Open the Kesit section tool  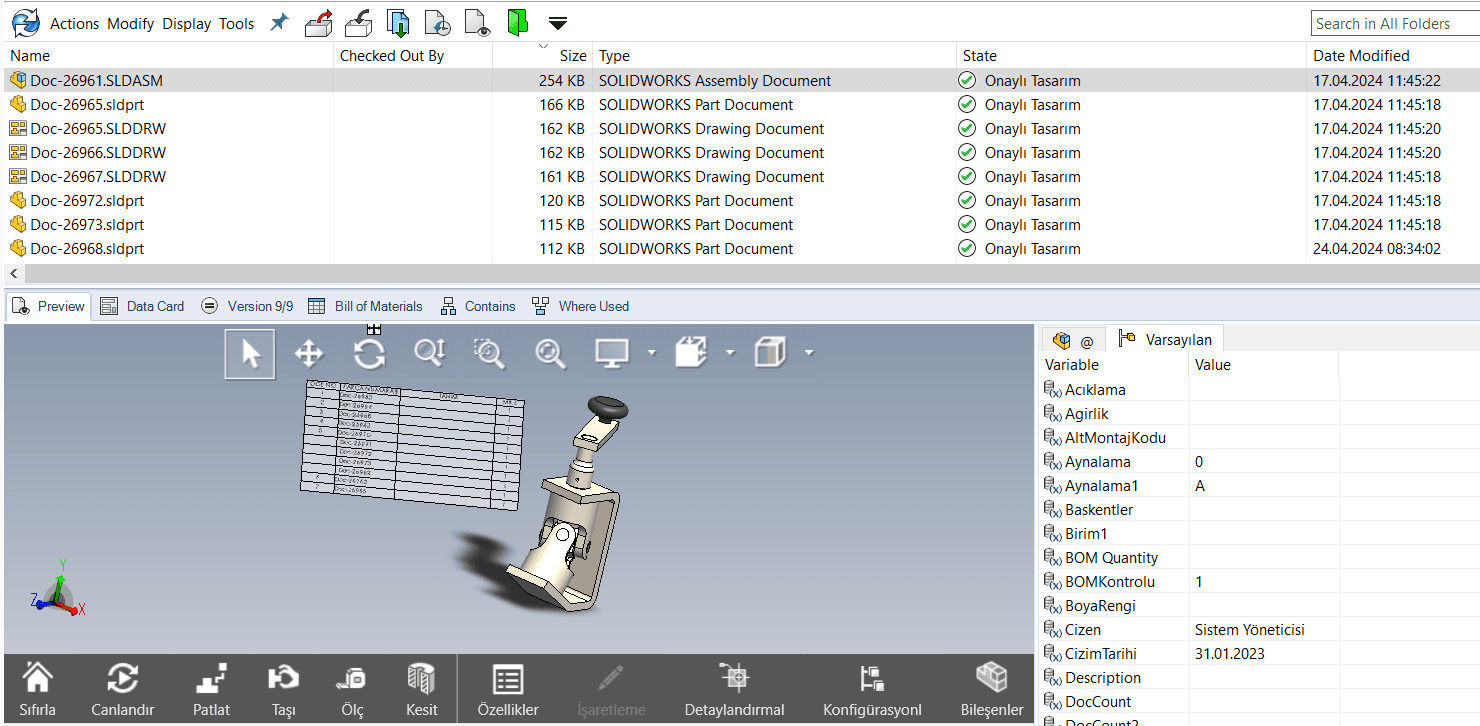point(421,690)
